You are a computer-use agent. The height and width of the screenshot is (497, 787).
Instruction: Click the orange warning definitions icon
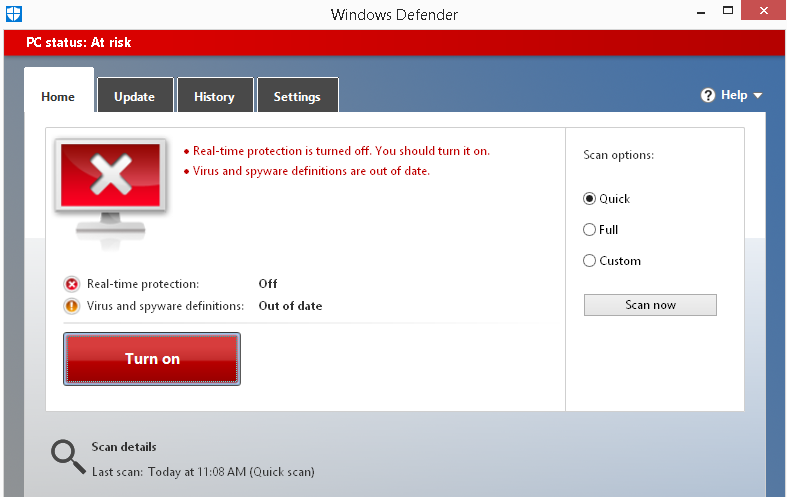coord(71,306)
